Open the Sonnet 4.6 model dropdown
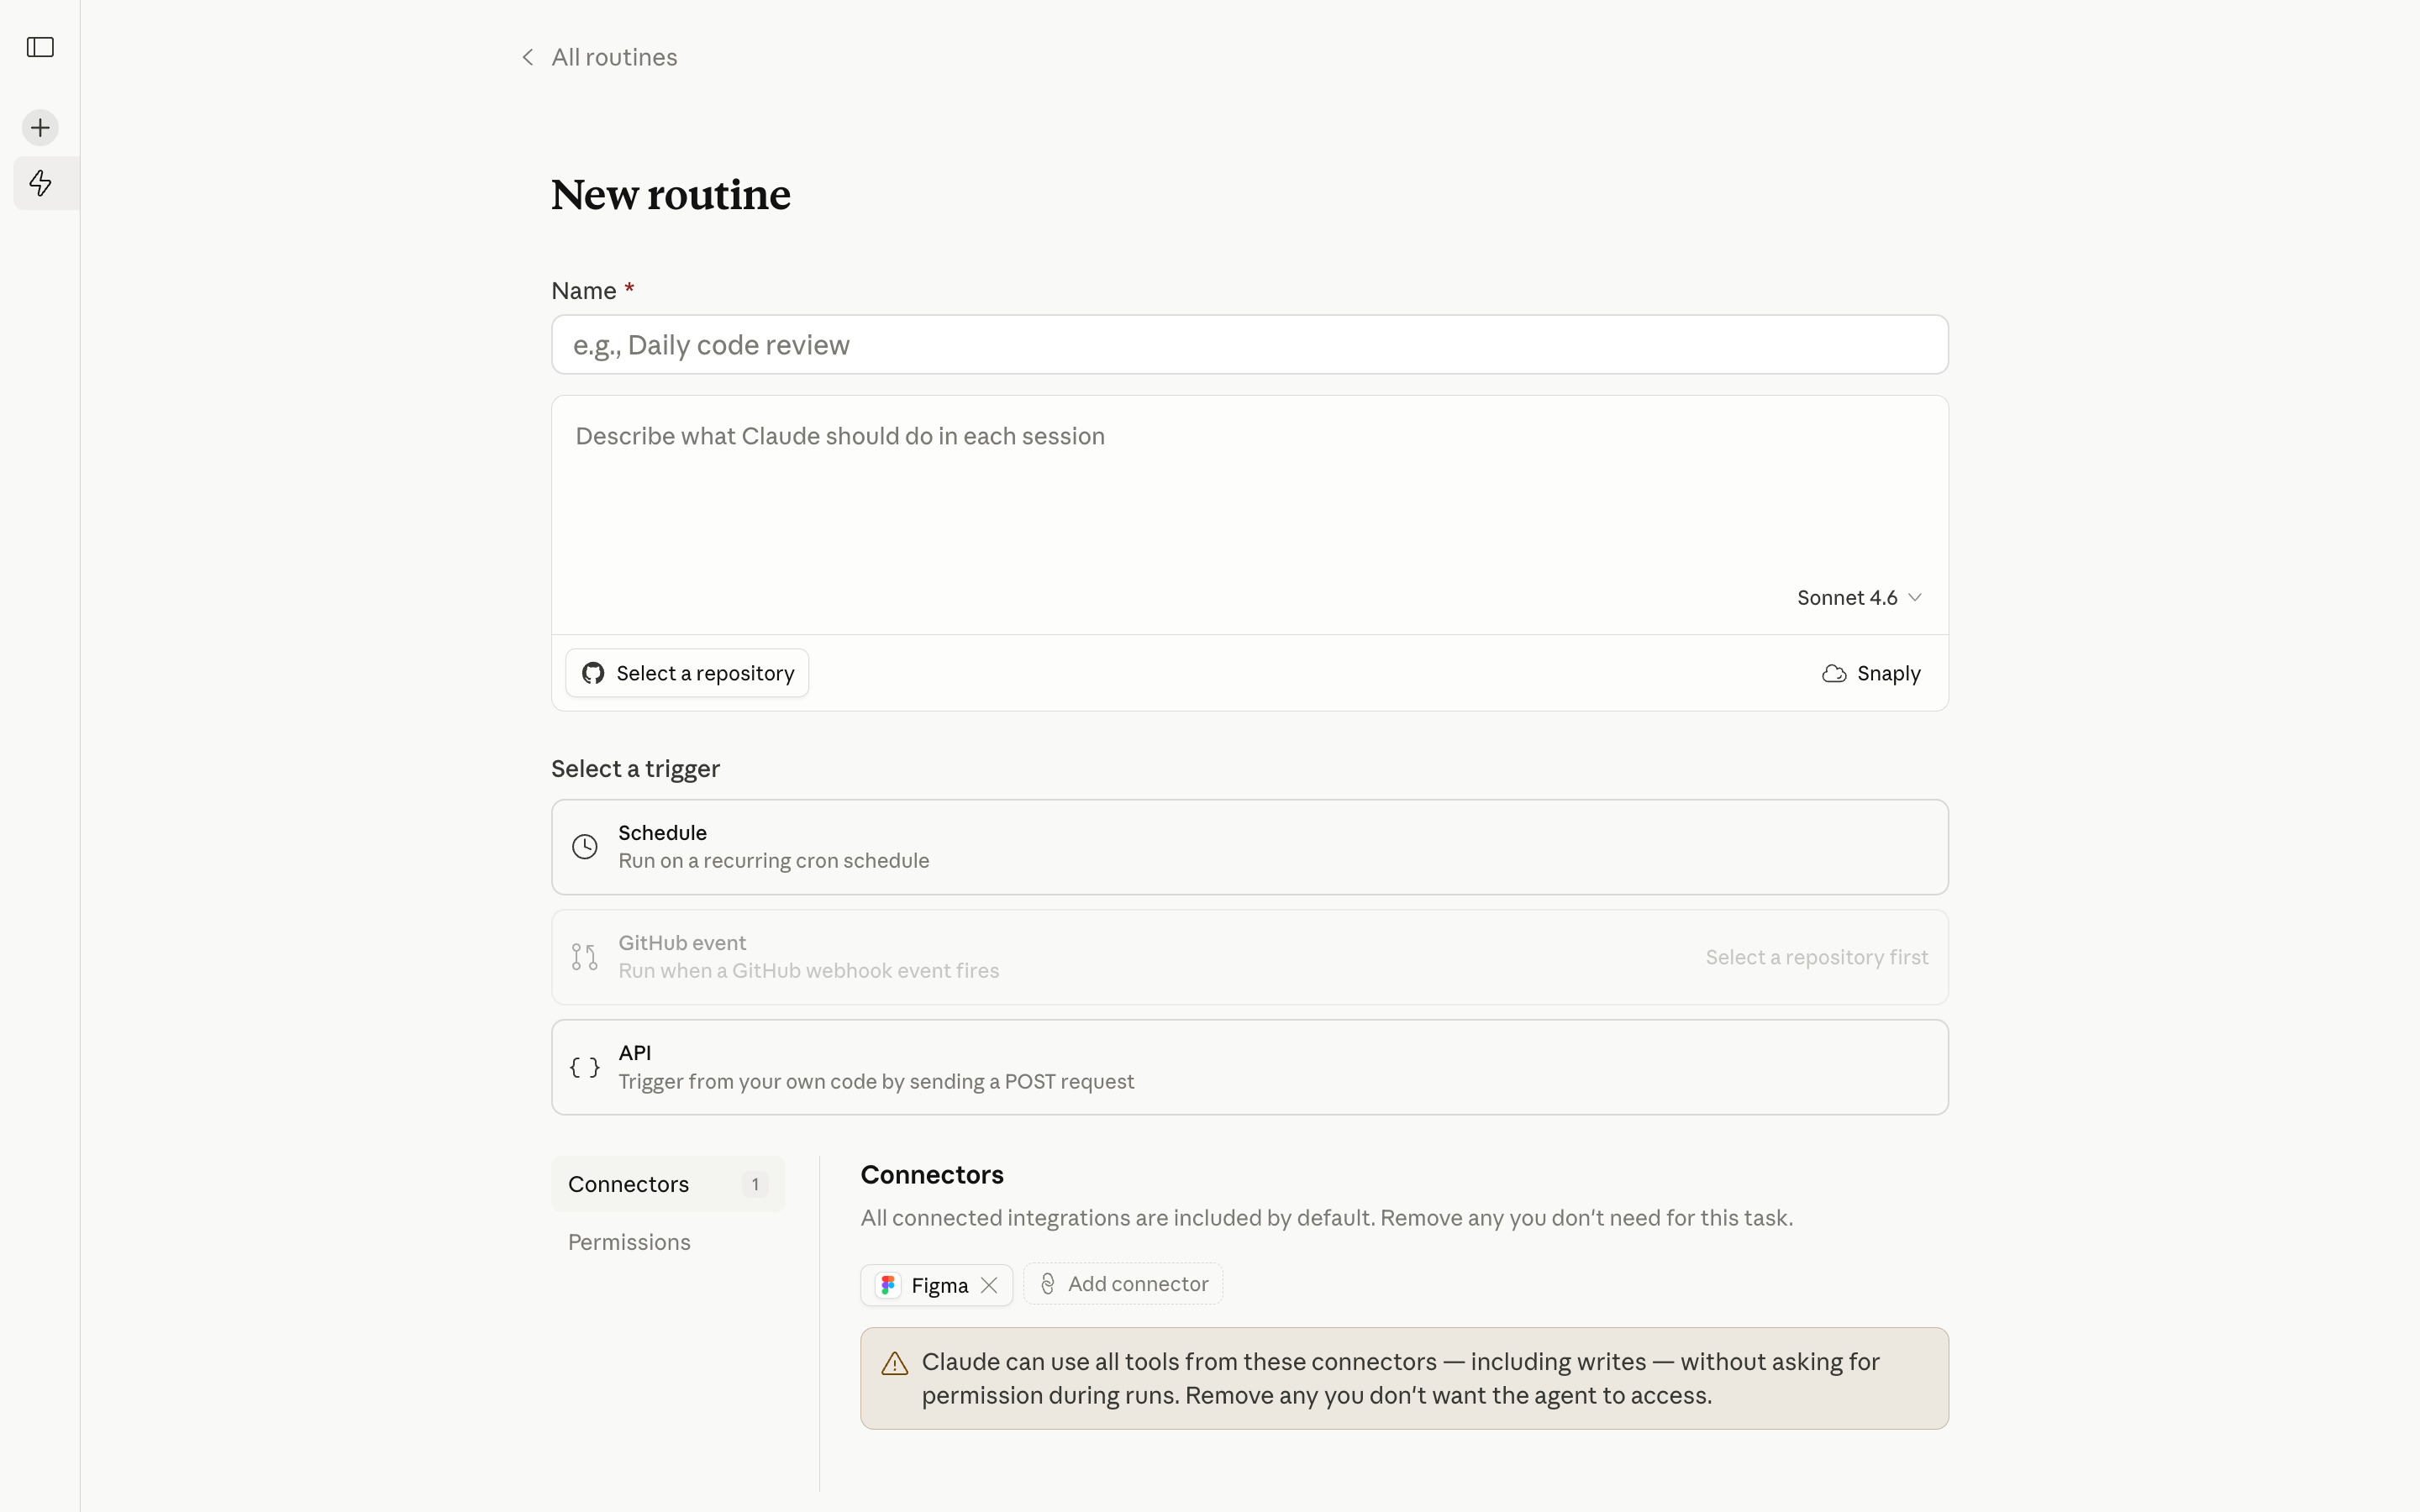The width and height of the screenshot is (2420, 1512). 1859,597
